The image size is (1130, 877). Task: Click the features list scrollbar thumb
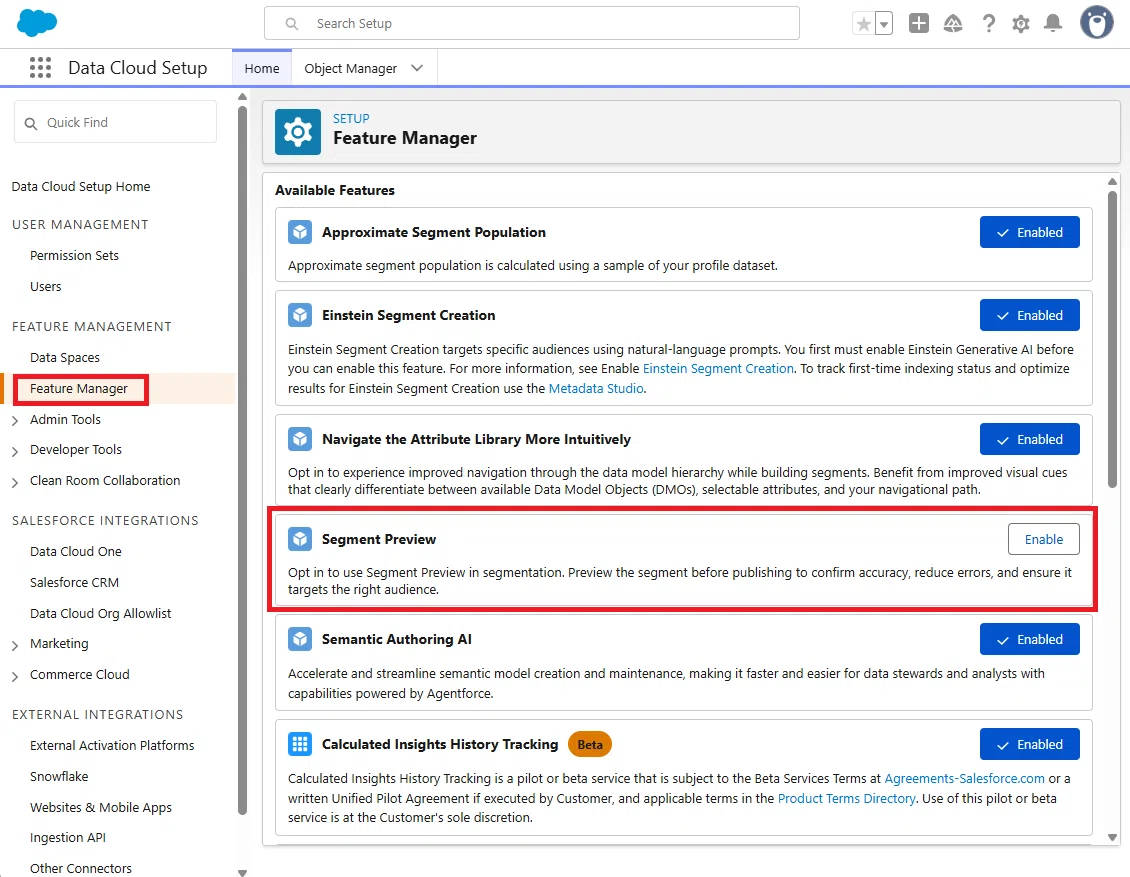pos(1112,339)
